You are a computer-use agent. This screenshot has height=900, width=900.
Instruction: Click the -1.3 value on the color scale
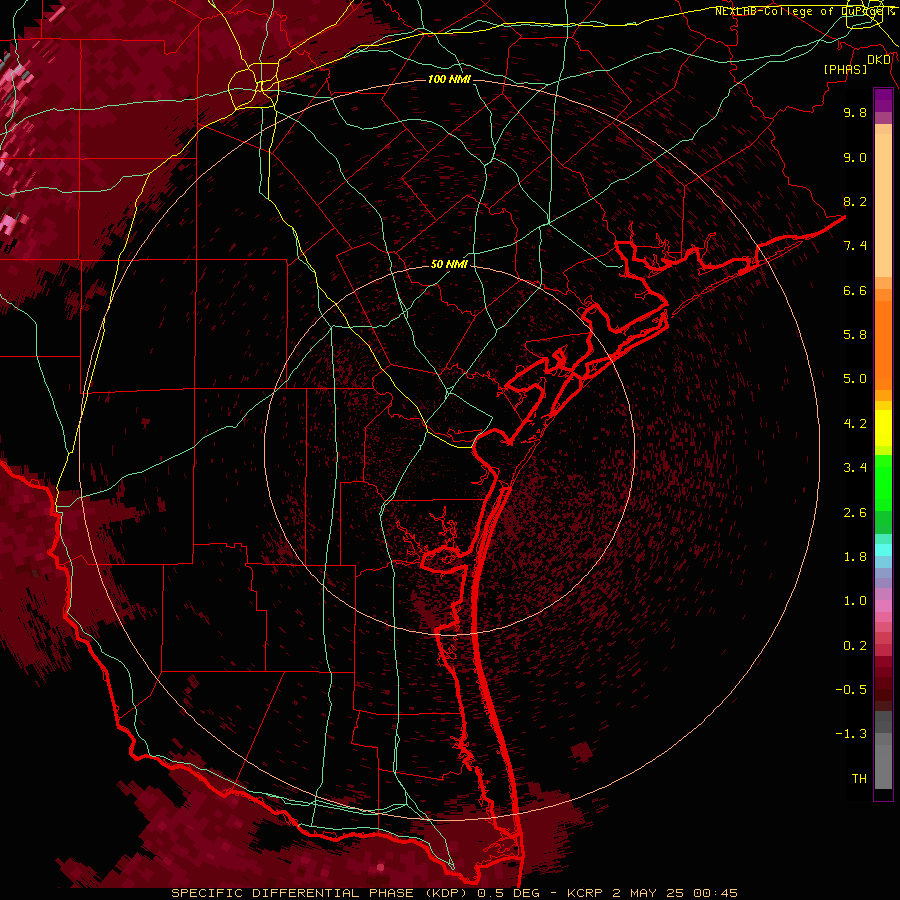click(x=851, y=734)
